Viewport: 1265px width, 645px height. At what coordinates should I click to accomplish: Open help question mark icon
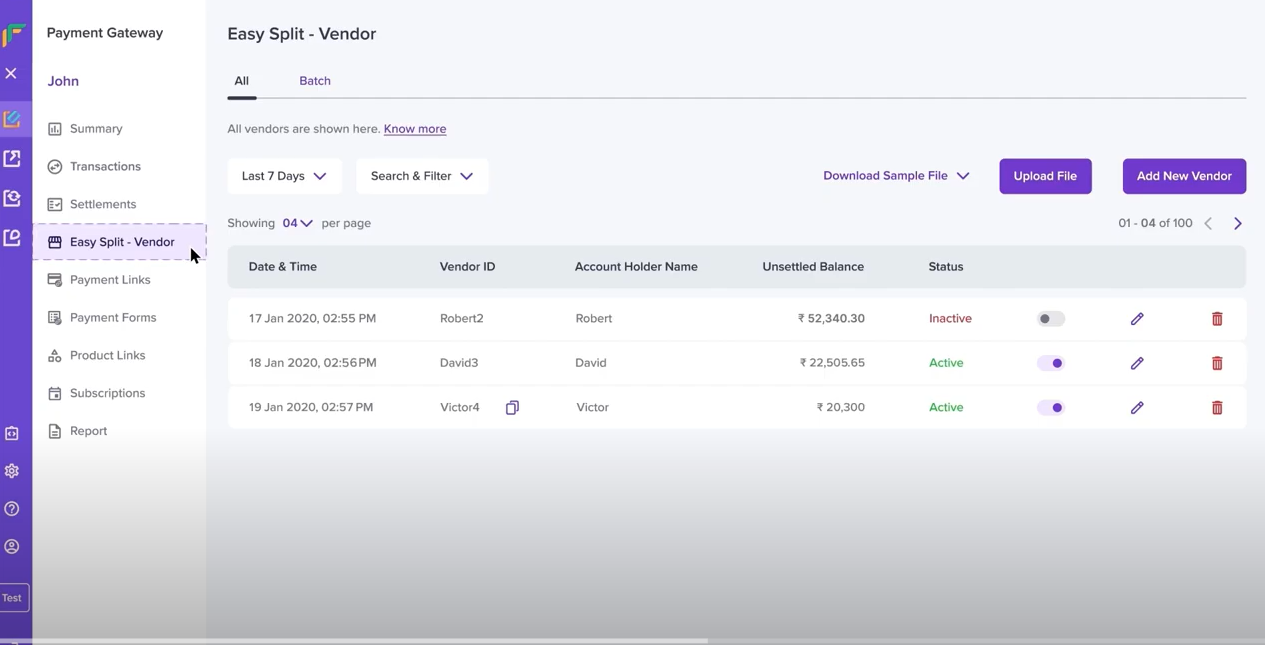12,509
